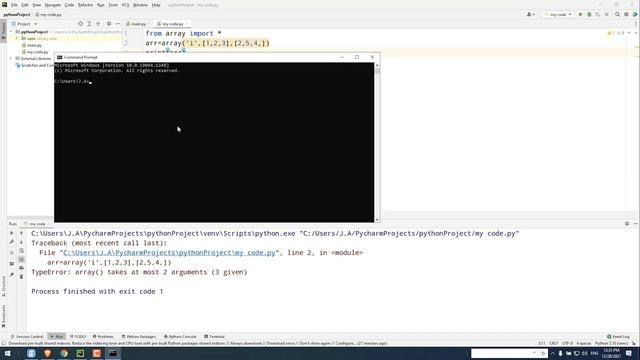The width and height of the screenshot is (640, 360).
Task: Open the Code menu
Action: coord(69,5)
